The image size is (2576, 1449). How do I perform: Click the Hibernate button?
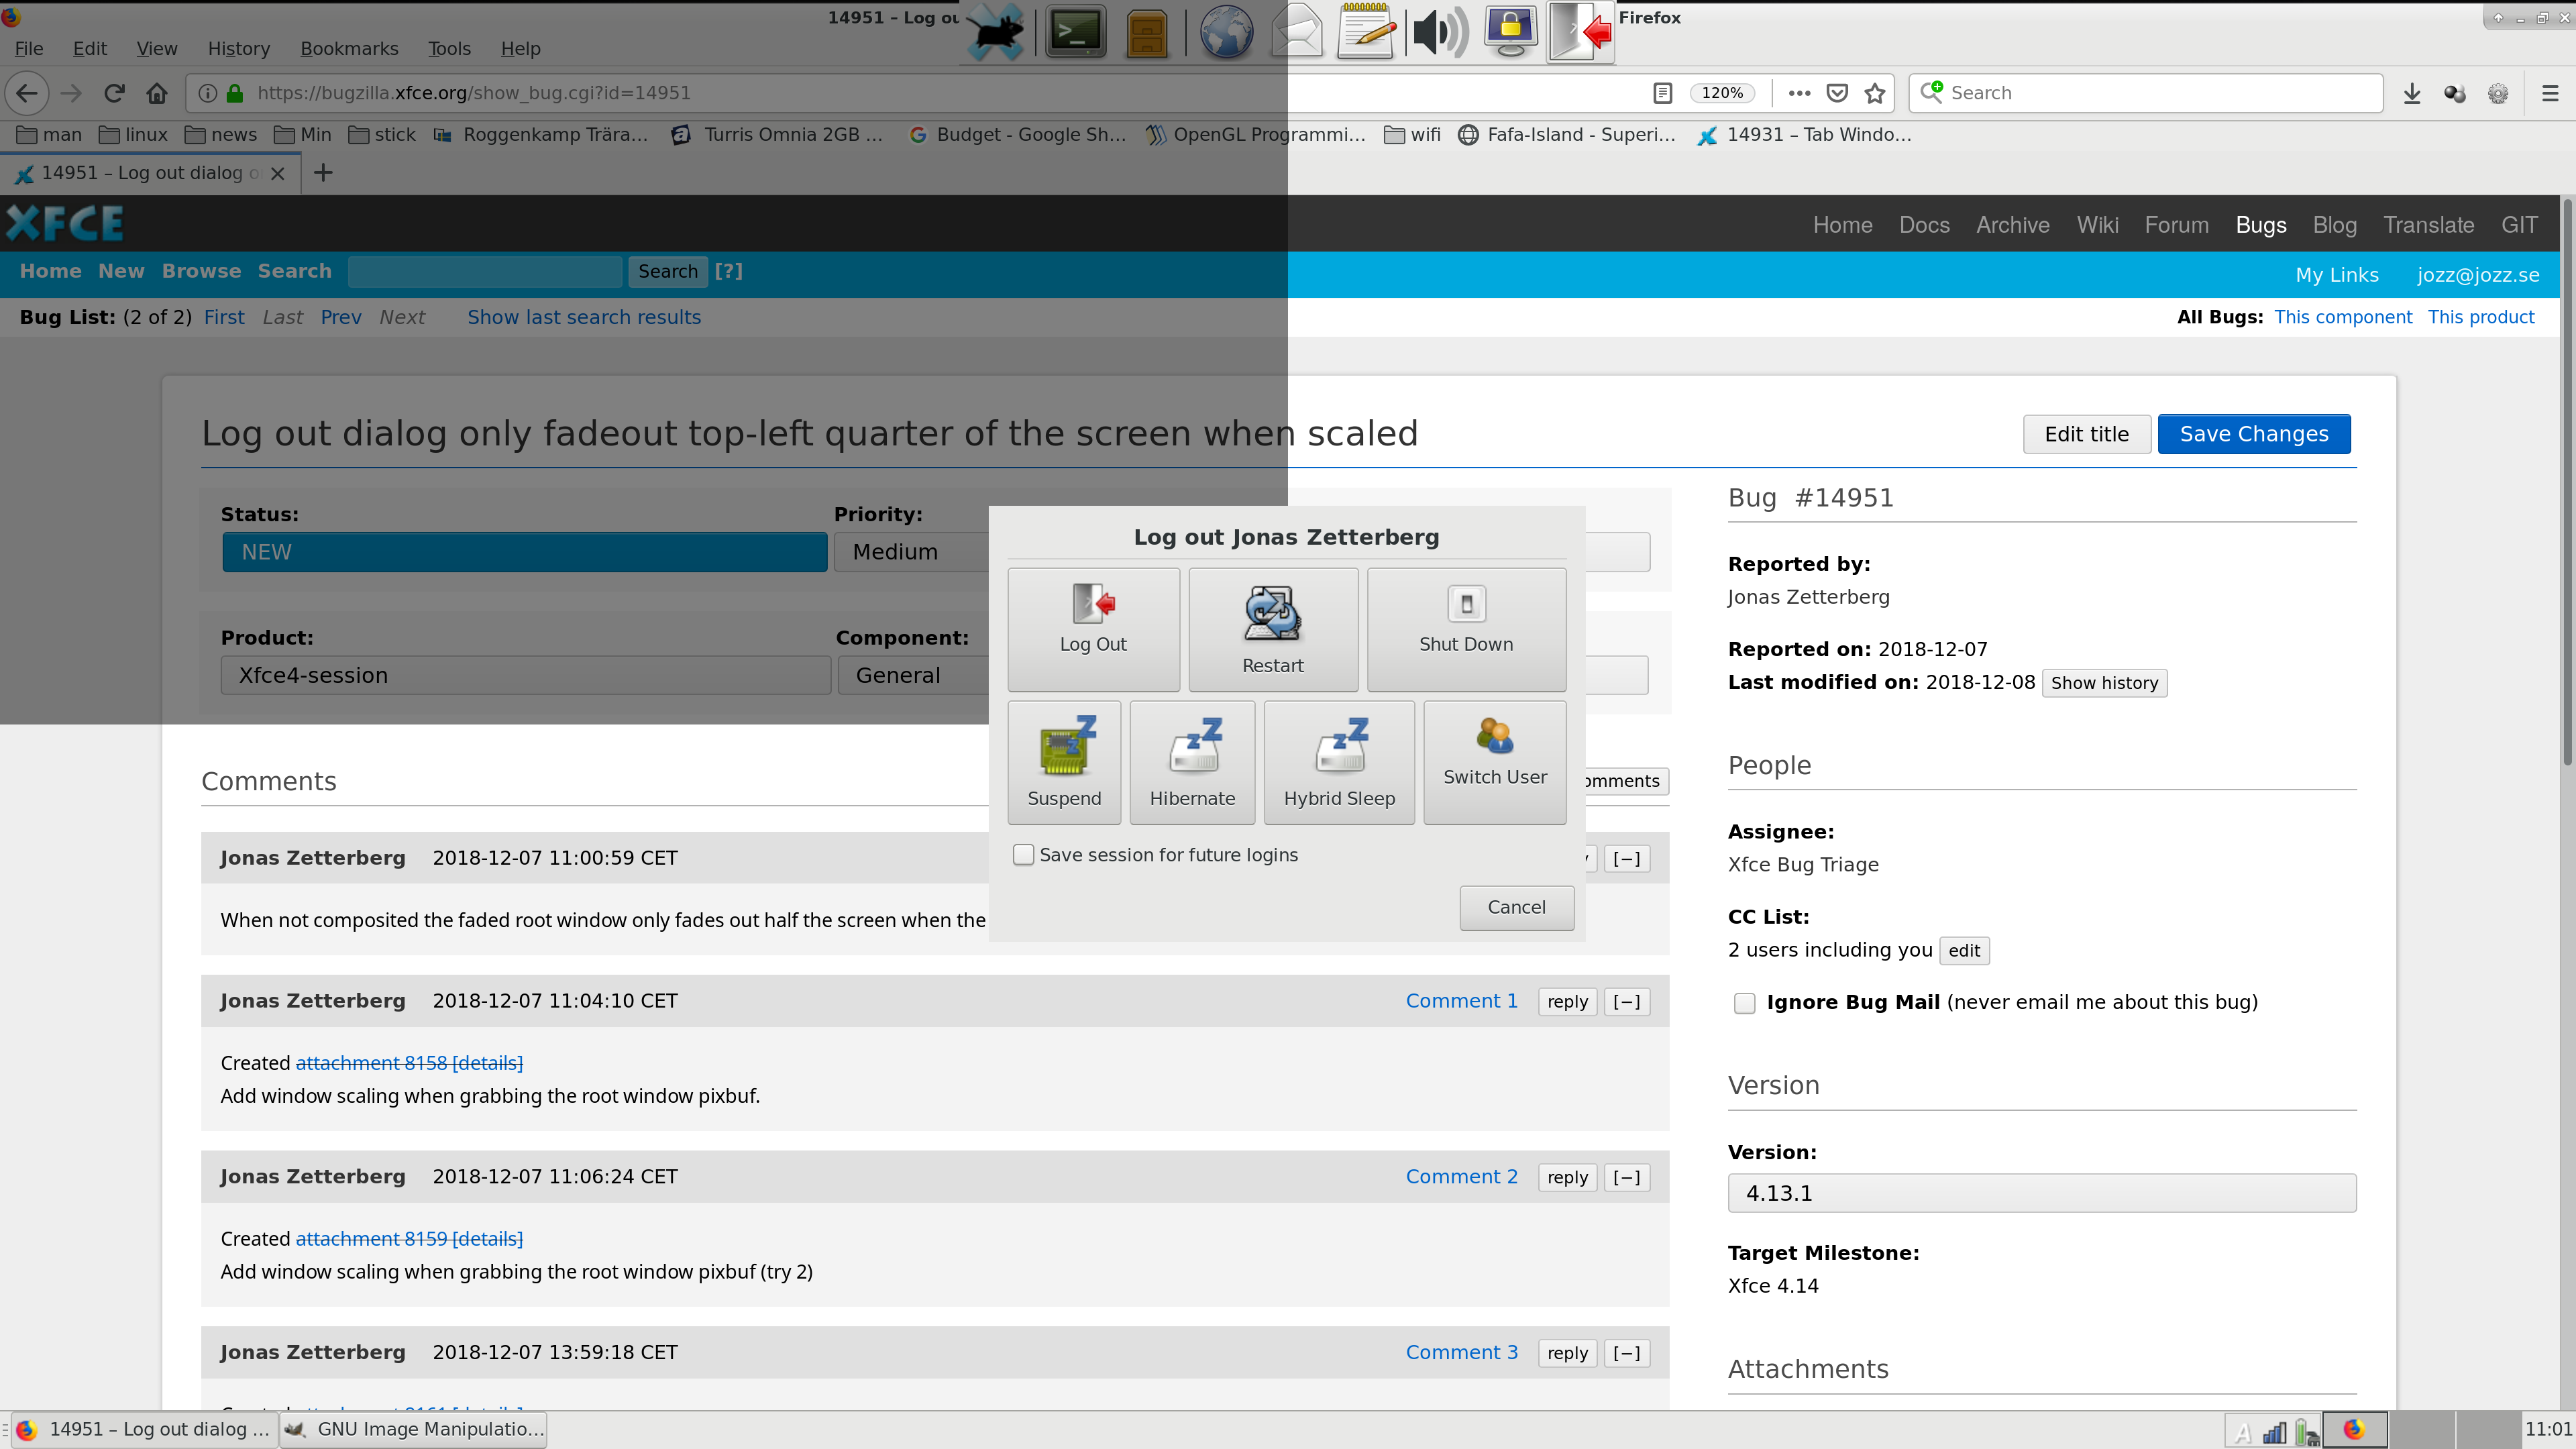click(x=1192, y=762)
